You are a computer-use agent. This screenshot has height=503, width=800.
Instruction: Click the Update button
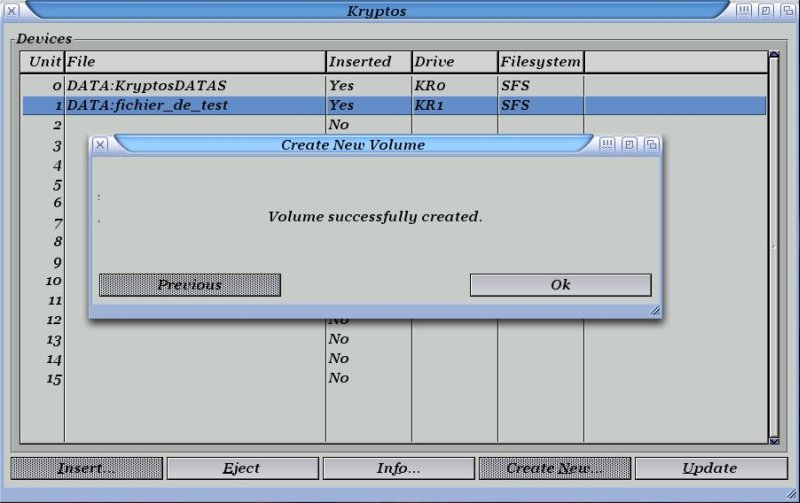coord(711,468)
